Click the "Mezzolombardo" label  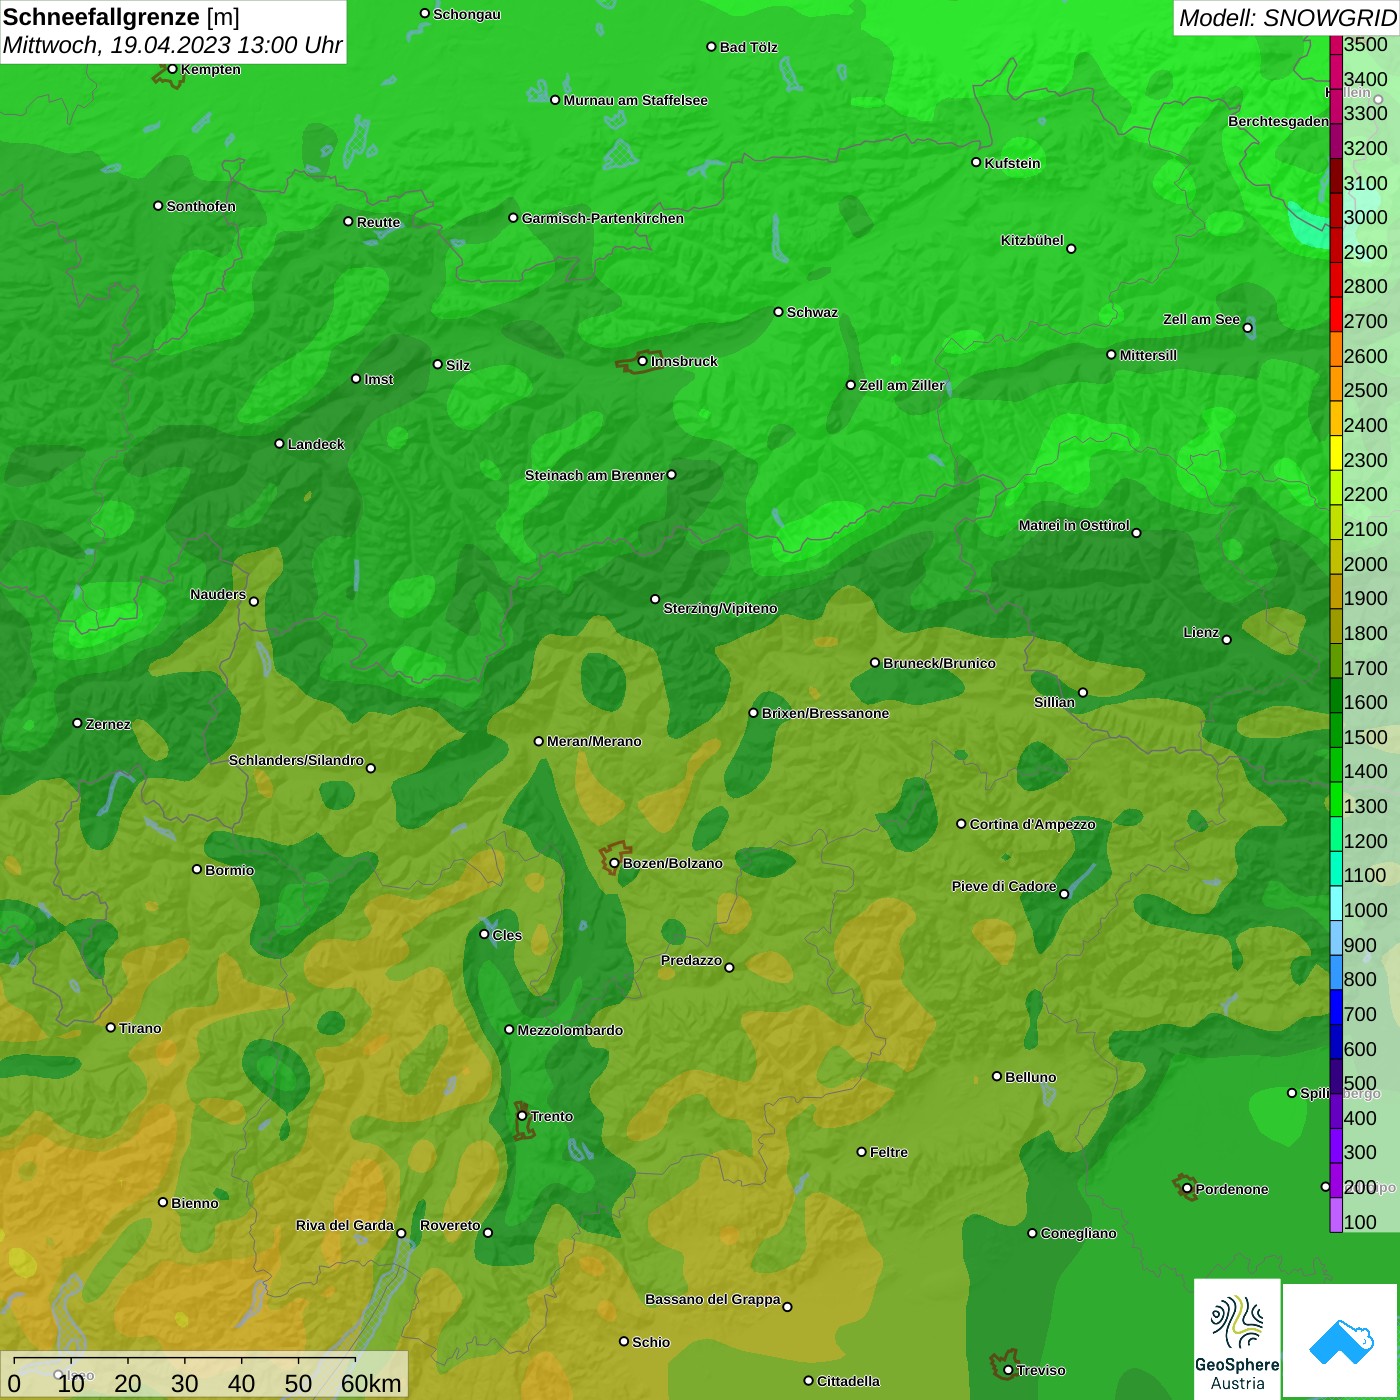pos(570,1030)
